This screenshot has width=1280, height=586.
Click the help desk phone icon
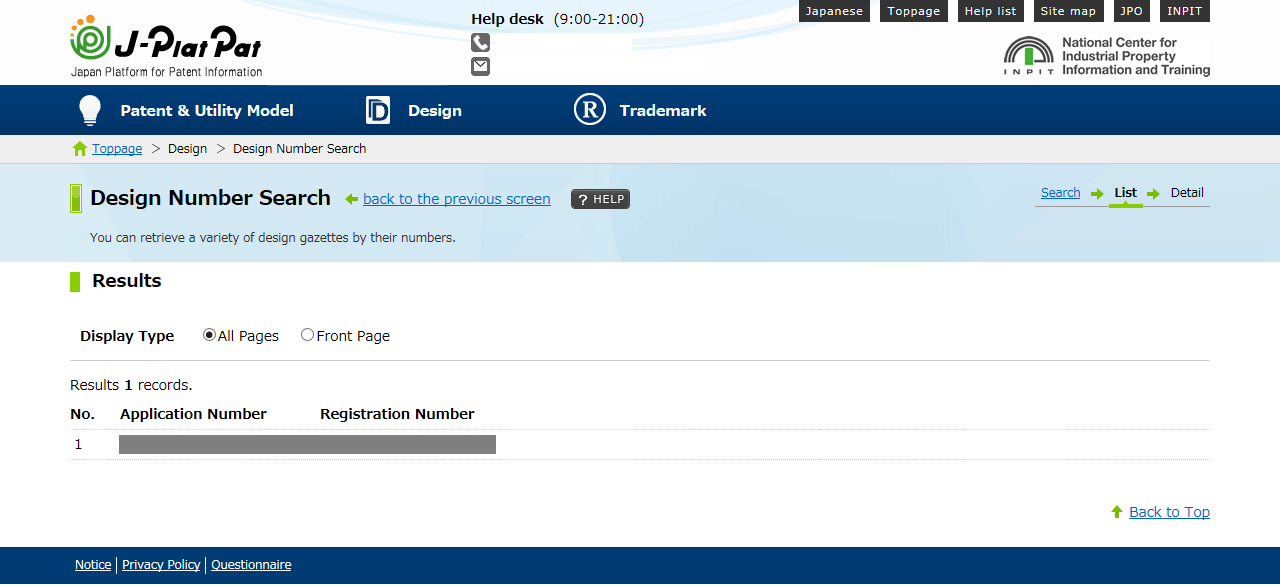click(x=481, y=43)
